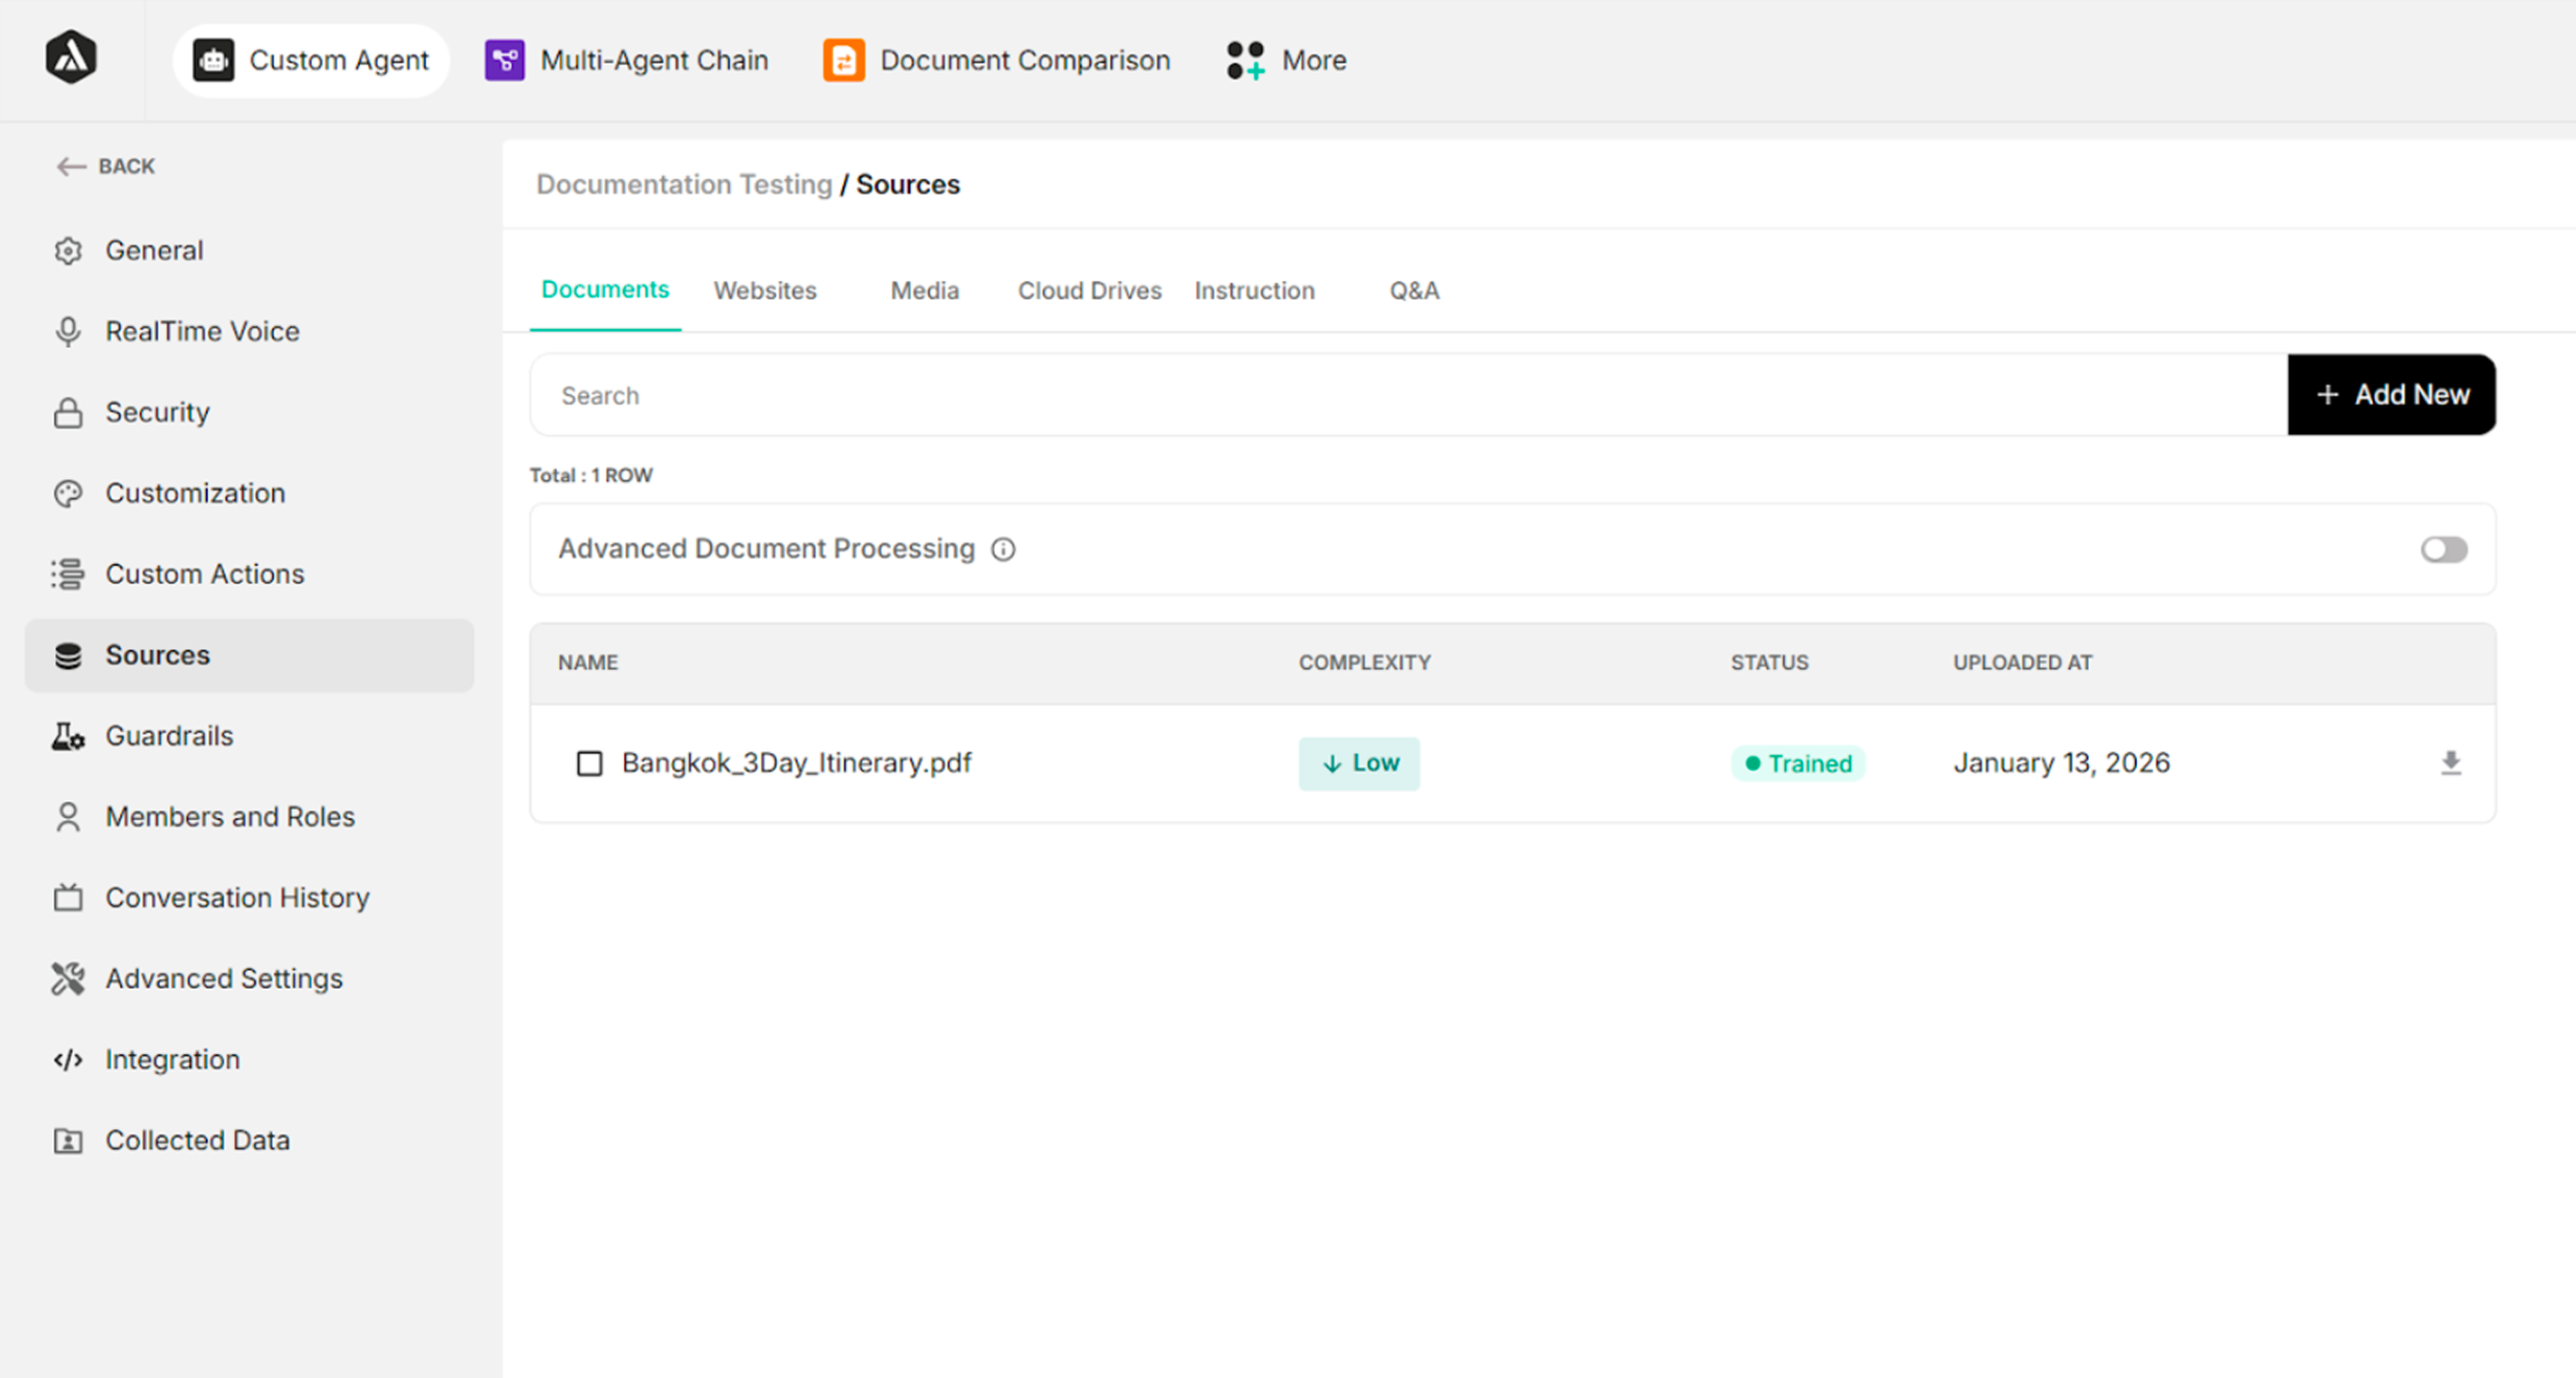The width and height of the screenshot is (2576, 1378).
Task: Open Members and Roles person icon
Action: pyautogui.click(x=68, y=817)
